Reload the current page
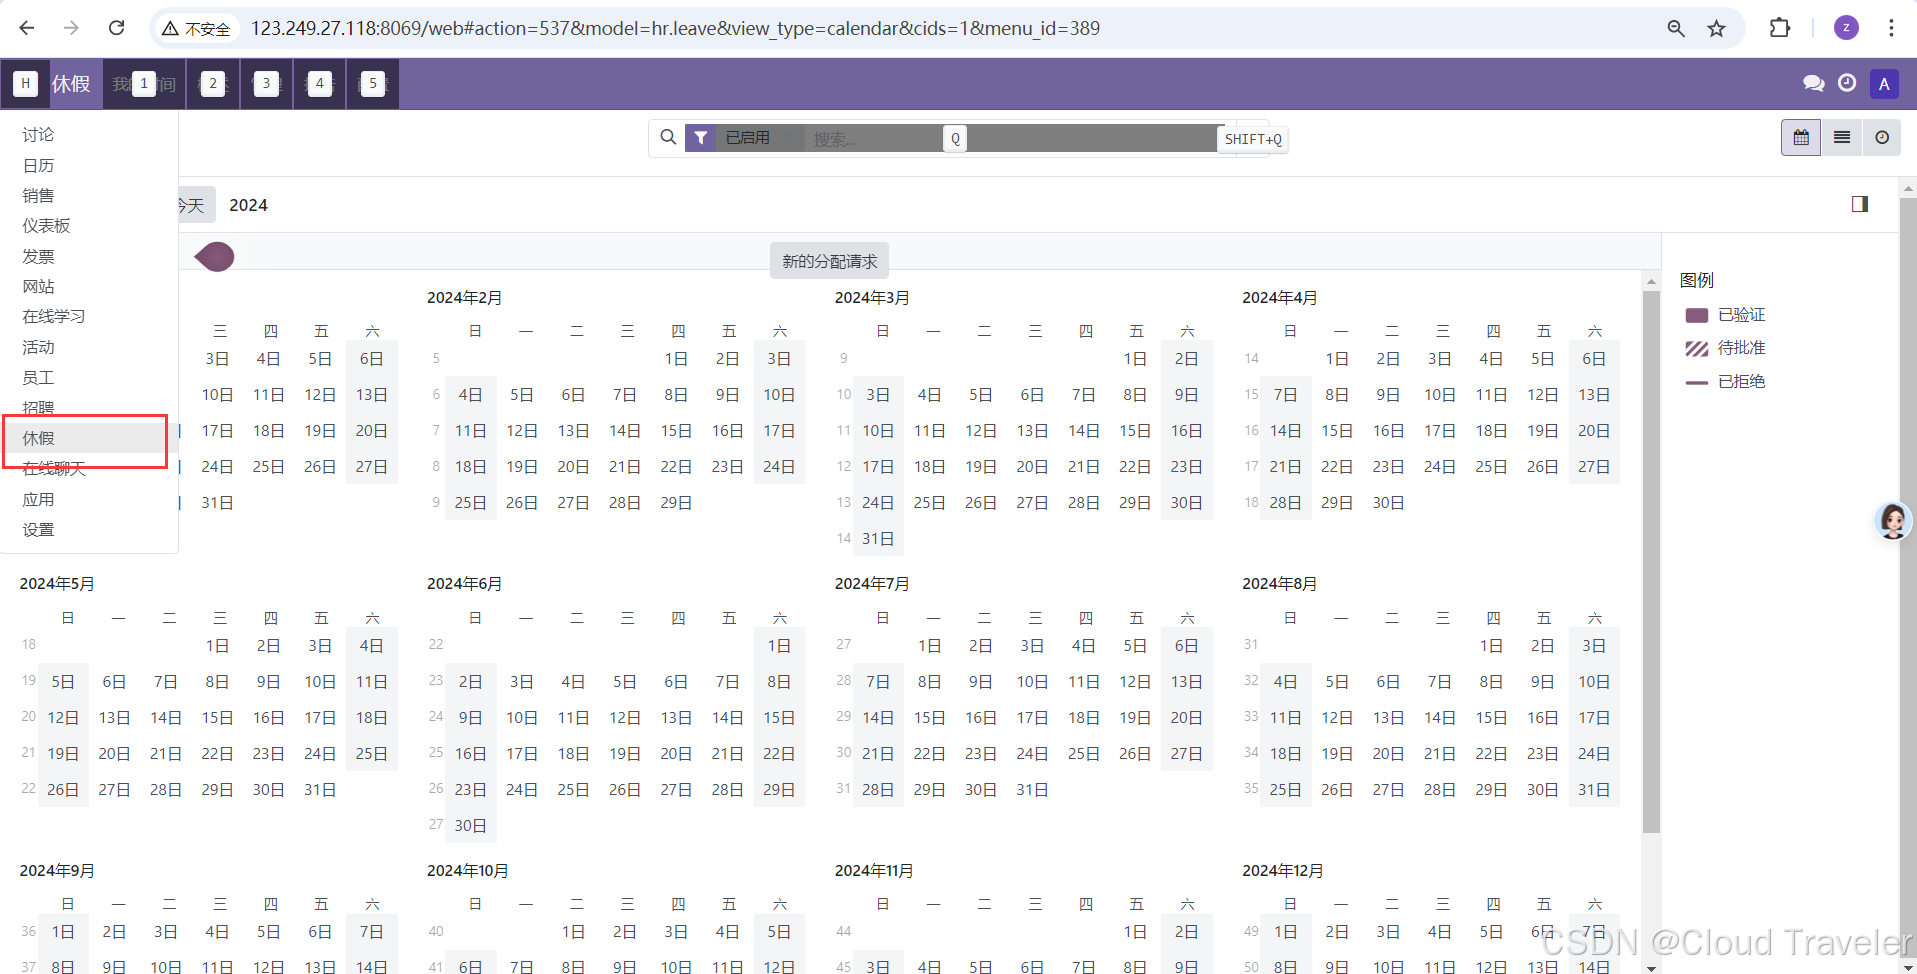Screen dimensions: 1917x974 (x=116, y=28)
